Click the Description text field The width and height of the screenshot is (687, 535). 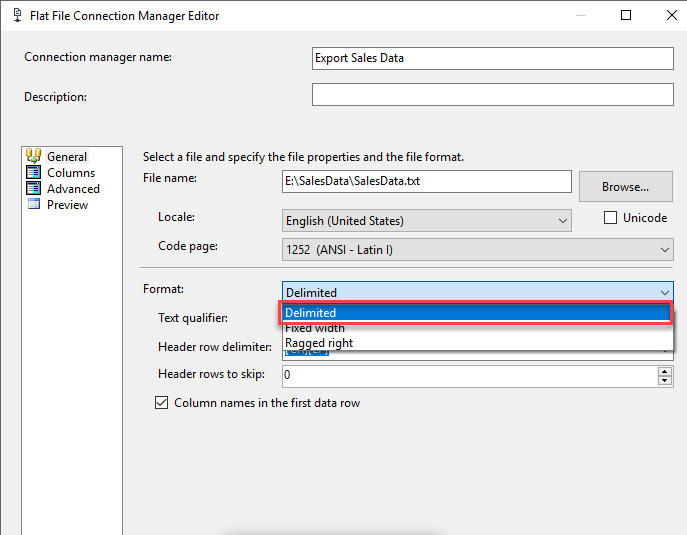click(492, 95)
